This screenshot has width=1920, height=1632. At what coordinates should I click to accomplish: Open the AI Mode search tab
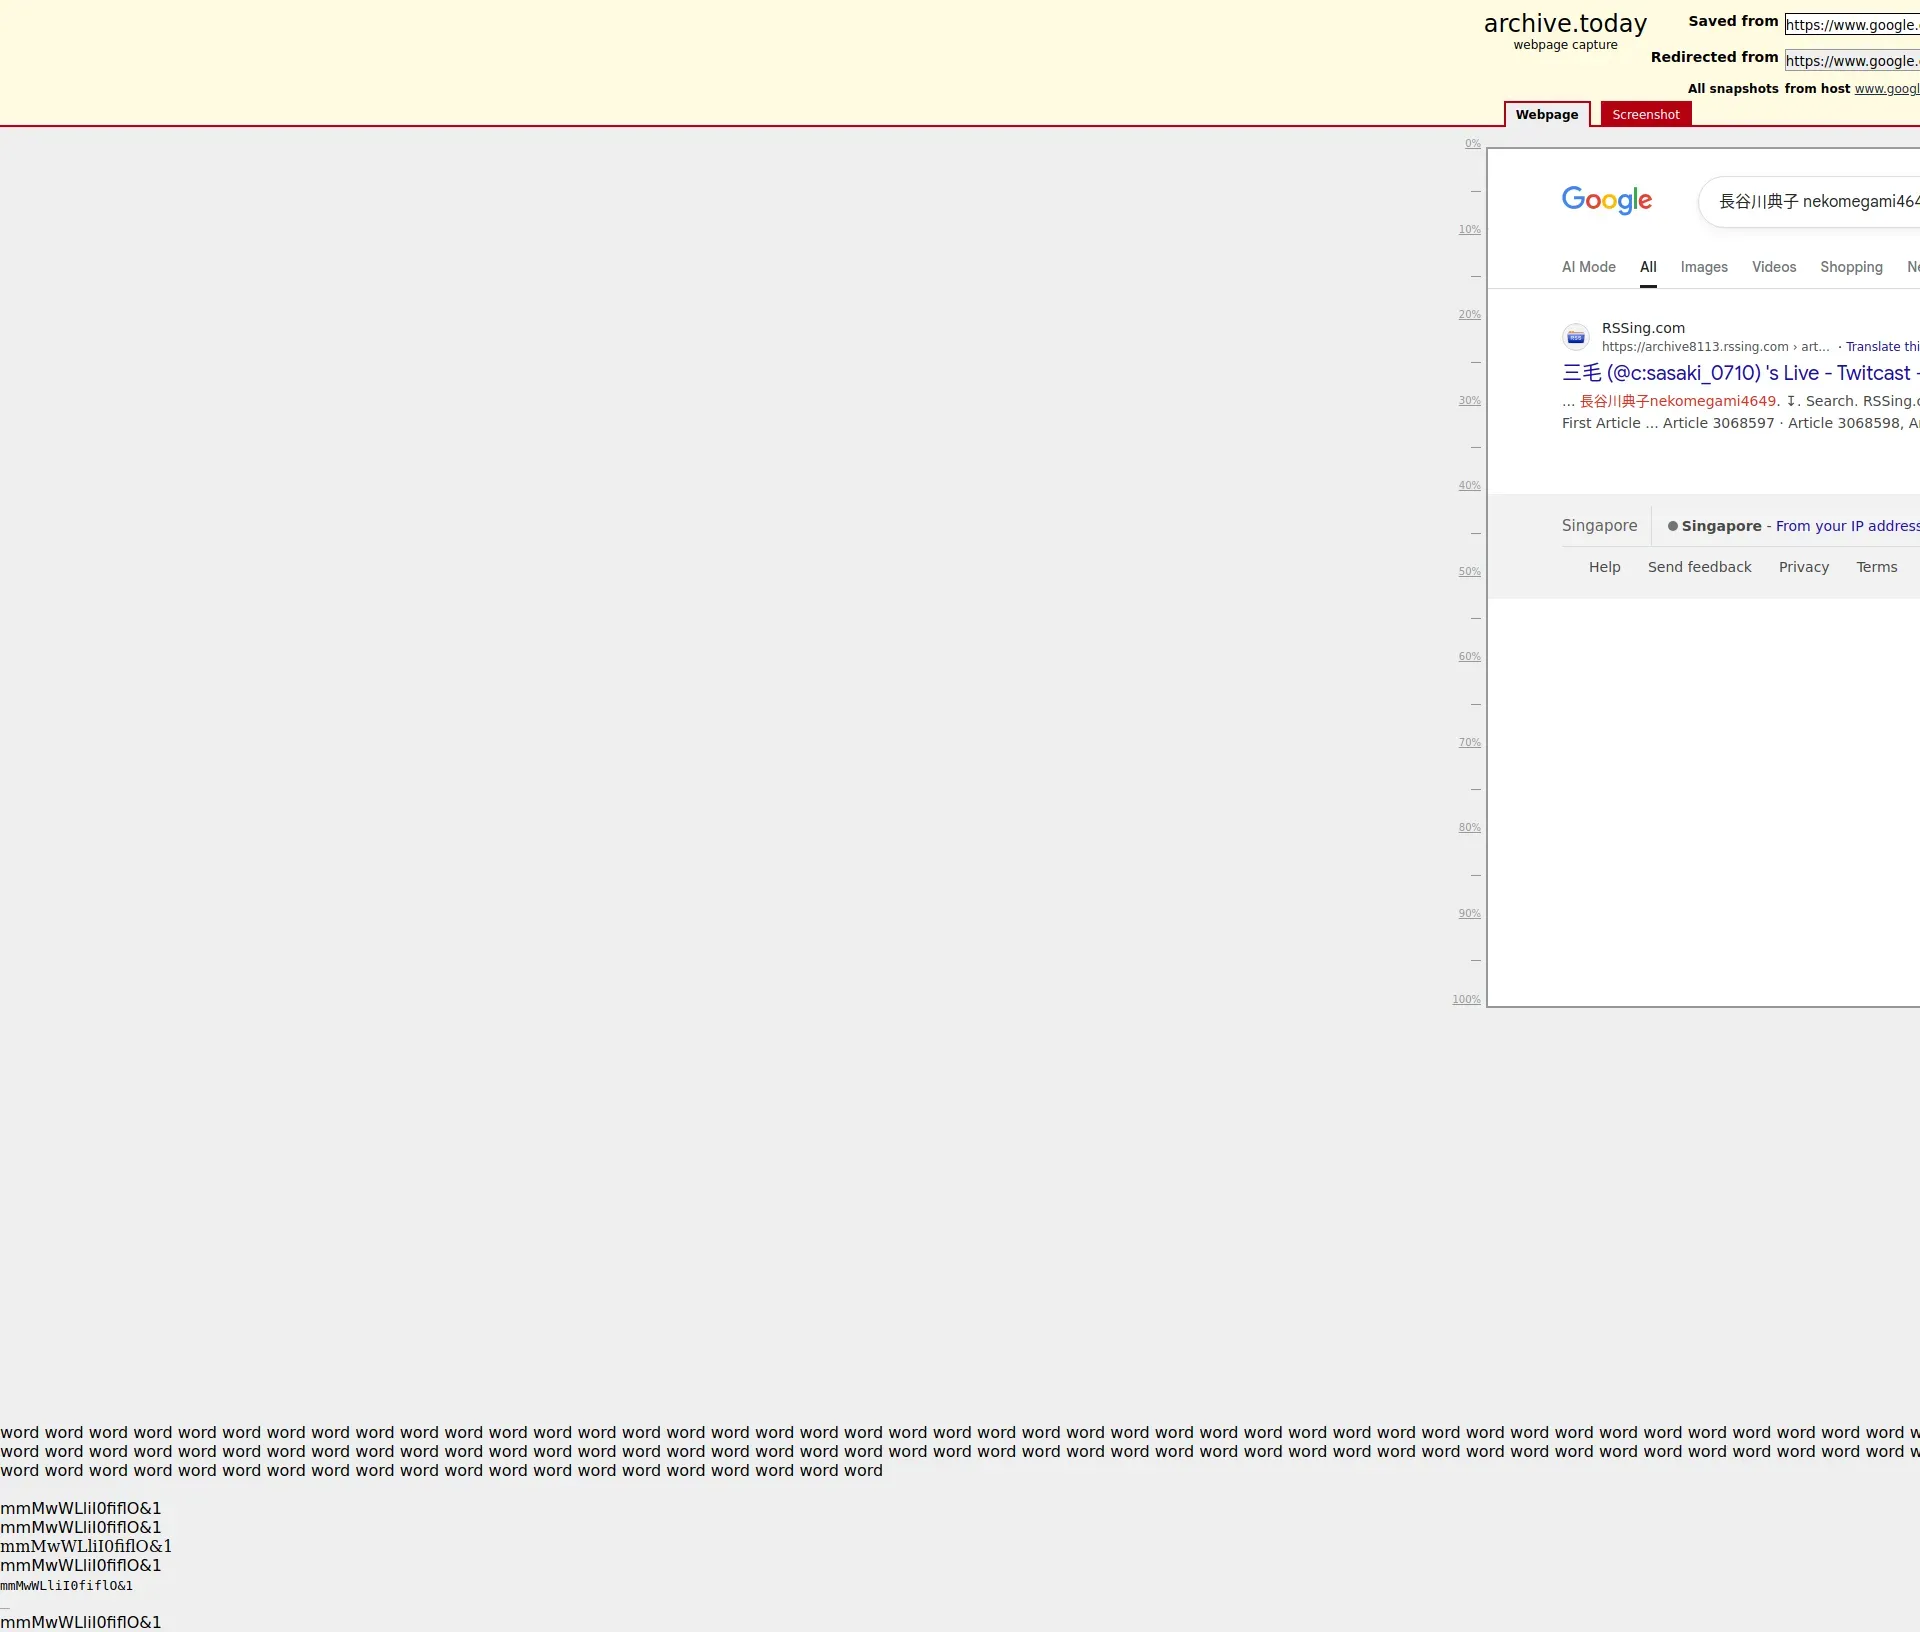pyautogui.click(x=1588, y=267)
